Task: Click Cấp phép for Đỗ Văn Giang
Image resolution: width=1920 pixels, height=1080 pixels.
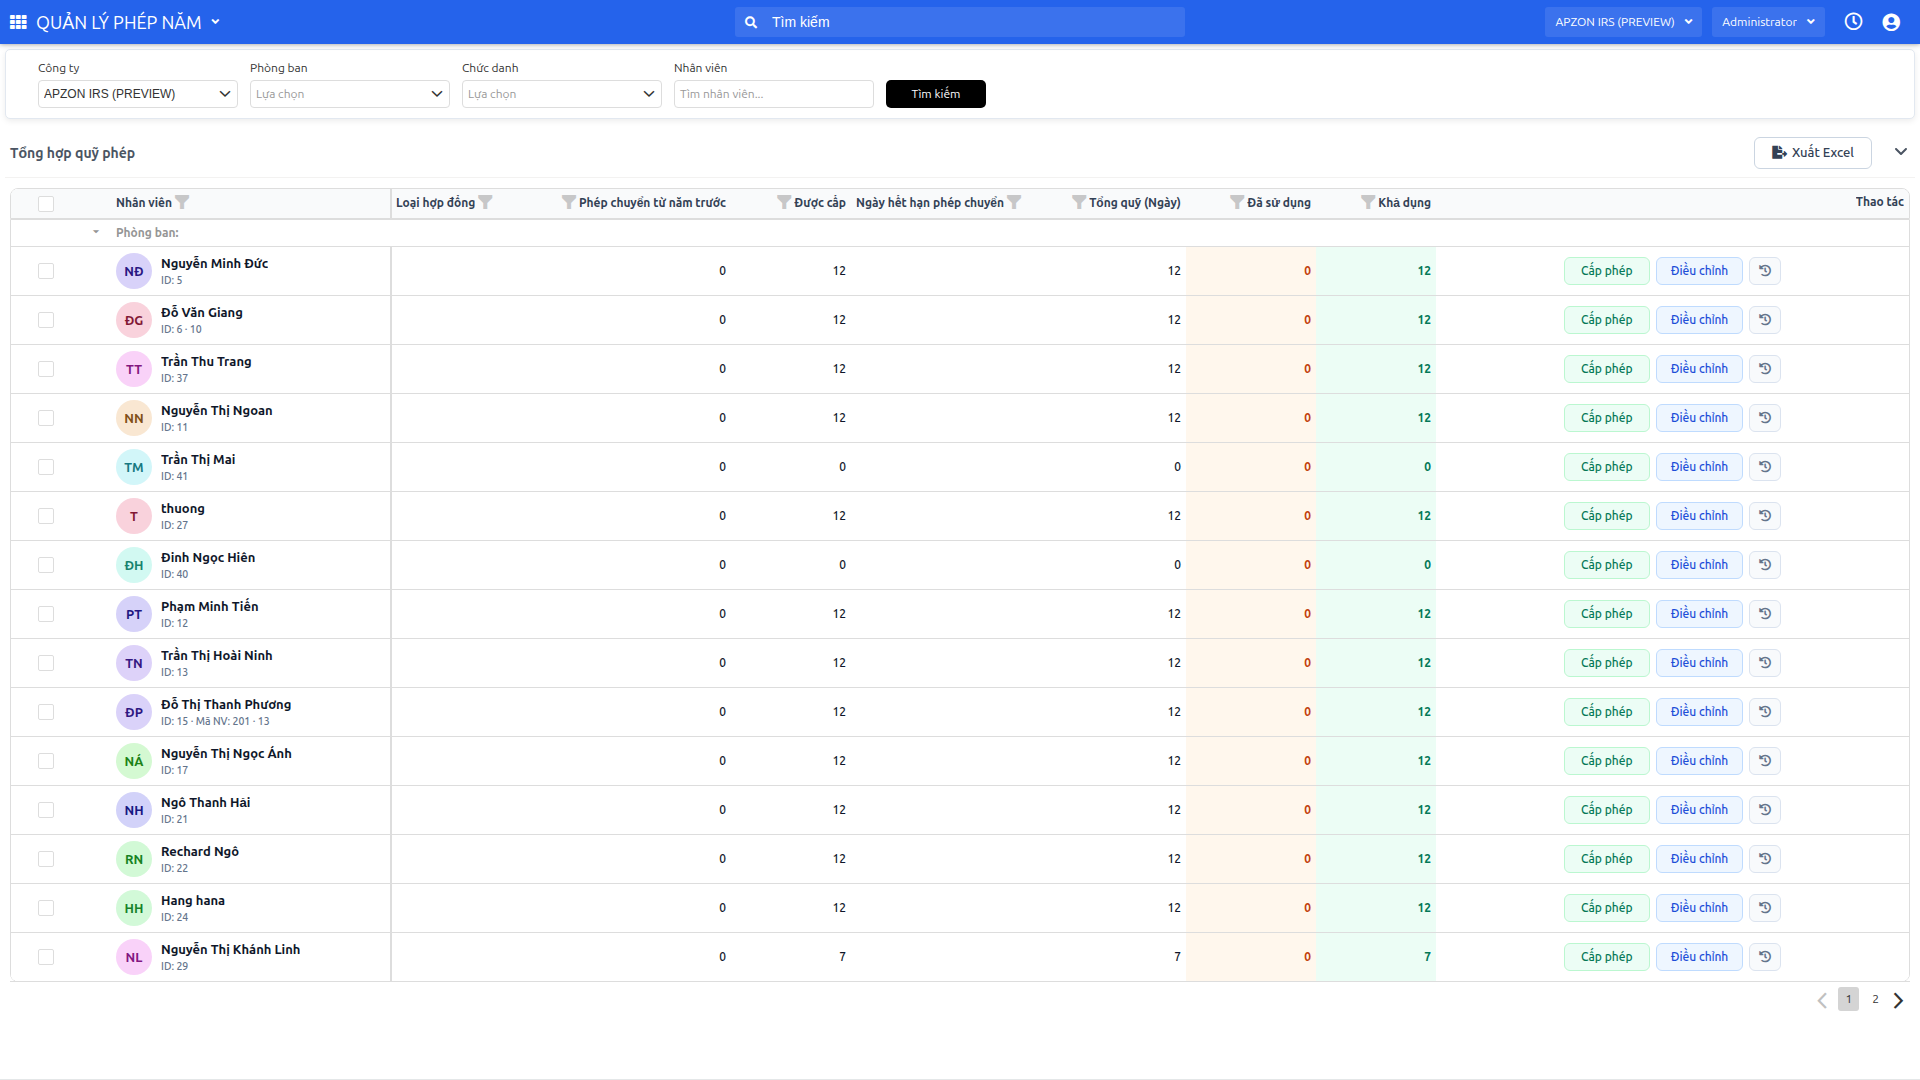Action: click(x=1606, y=320)
